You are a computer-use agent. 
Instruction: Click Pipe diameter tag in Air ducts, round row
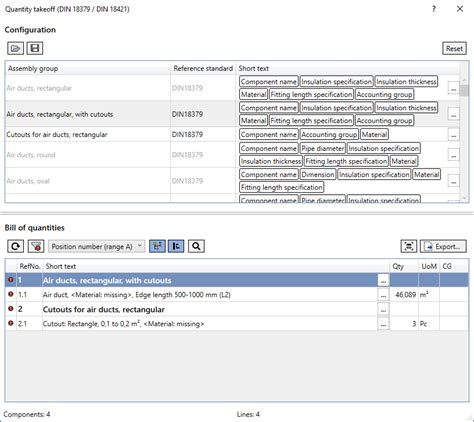[322, 148]
